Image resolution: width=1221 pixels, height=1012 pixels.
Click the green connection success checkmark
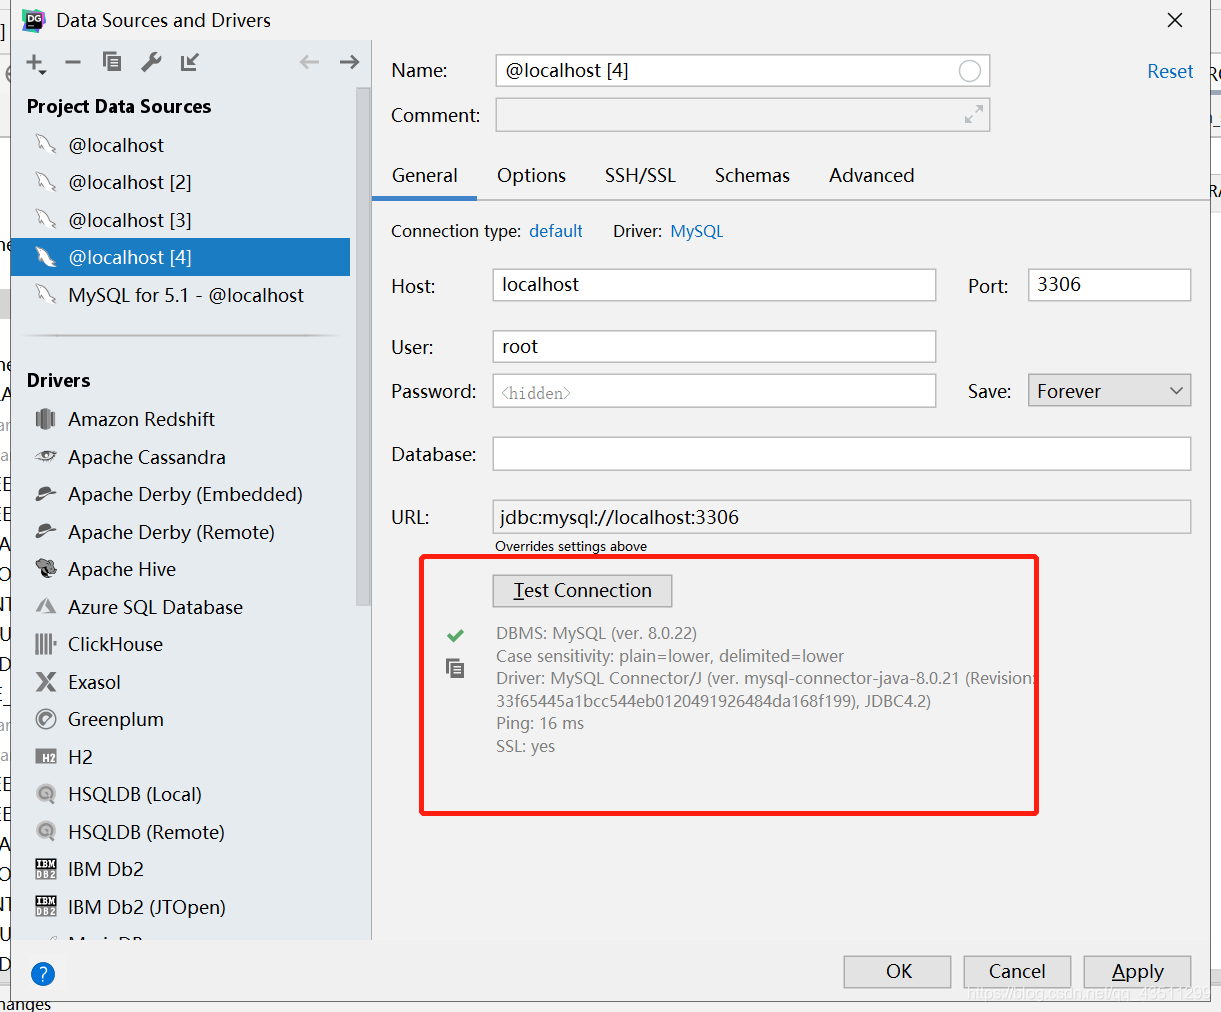click(x=455, y=634)
